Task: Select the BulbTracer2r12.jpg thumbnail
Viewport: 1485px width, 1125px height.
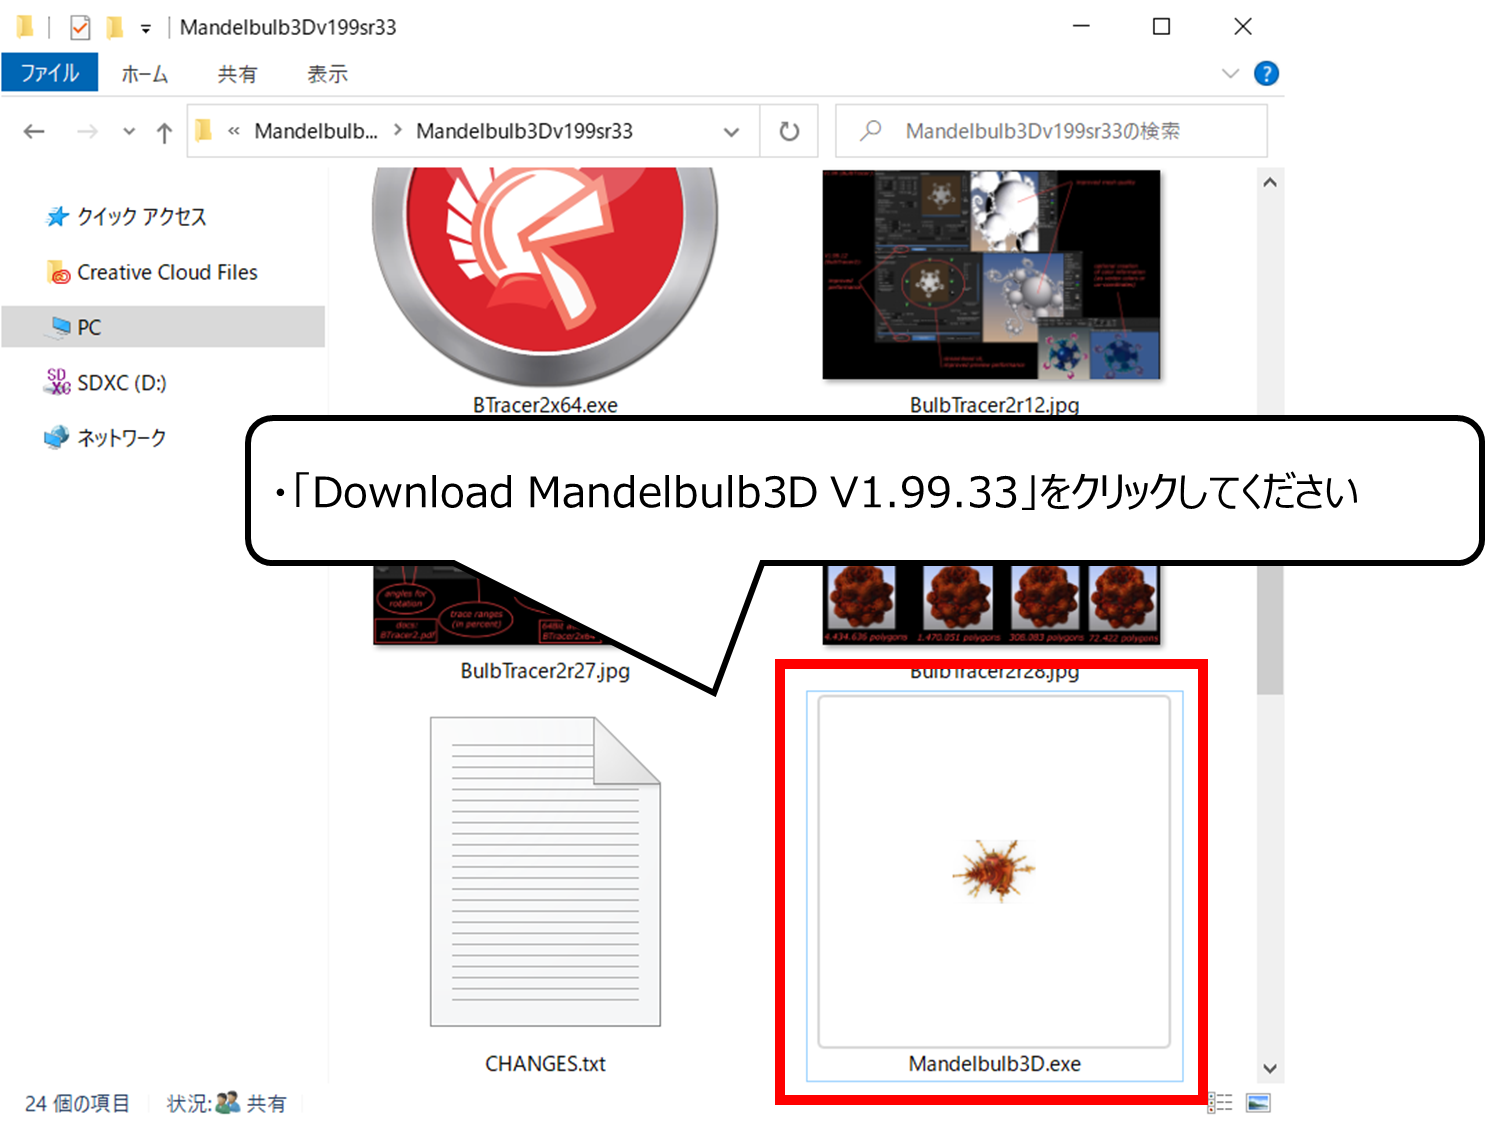Action: click(x=992, y=274)
